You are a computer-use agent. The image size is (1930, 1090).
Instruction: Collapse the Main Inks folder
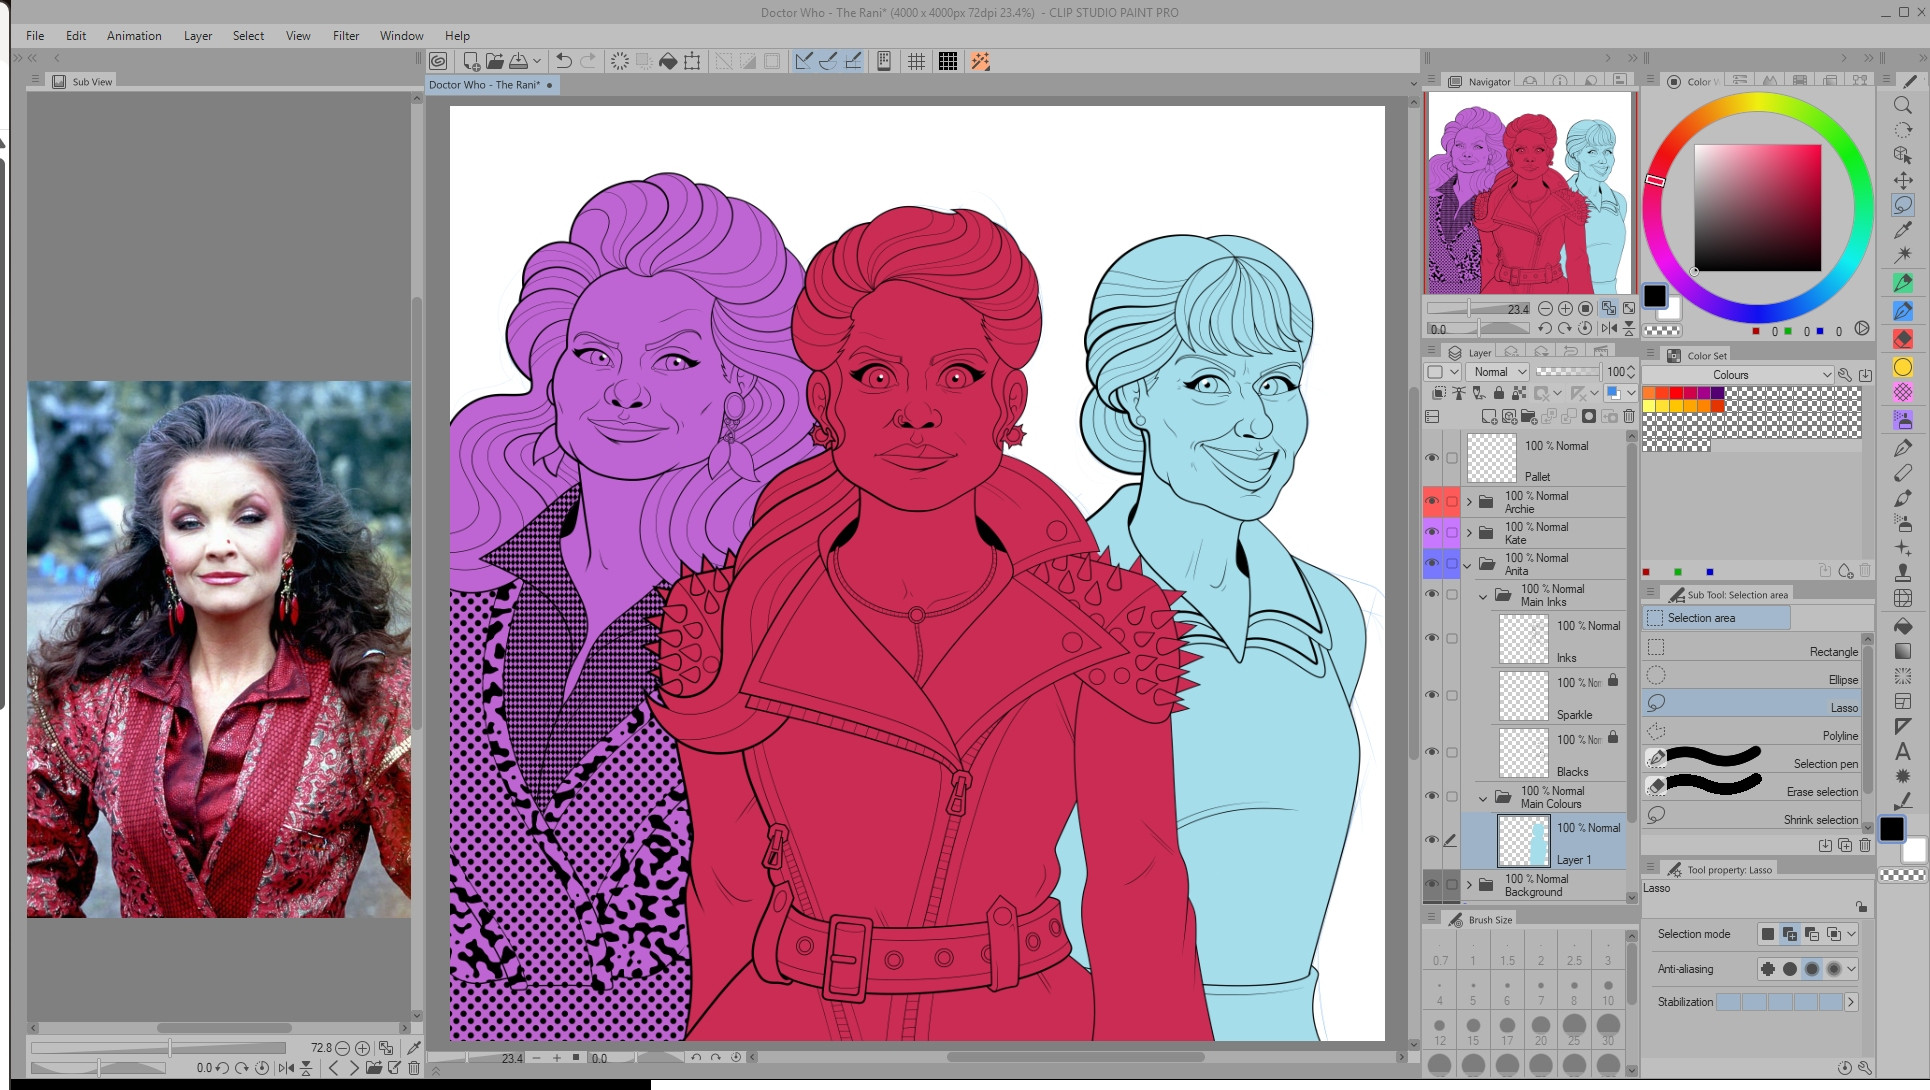[1484, 595]
